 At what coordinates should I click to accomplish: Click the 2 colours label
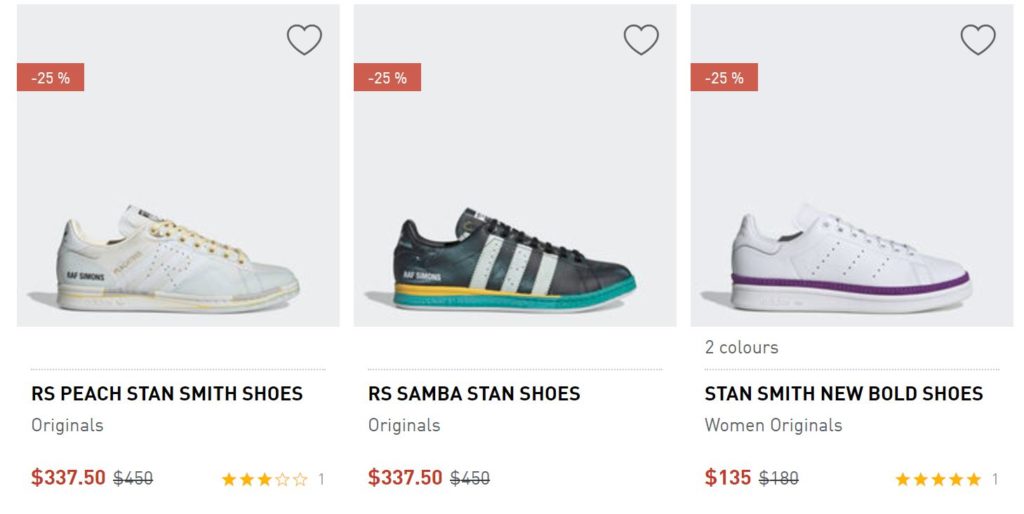pos(741,348)
